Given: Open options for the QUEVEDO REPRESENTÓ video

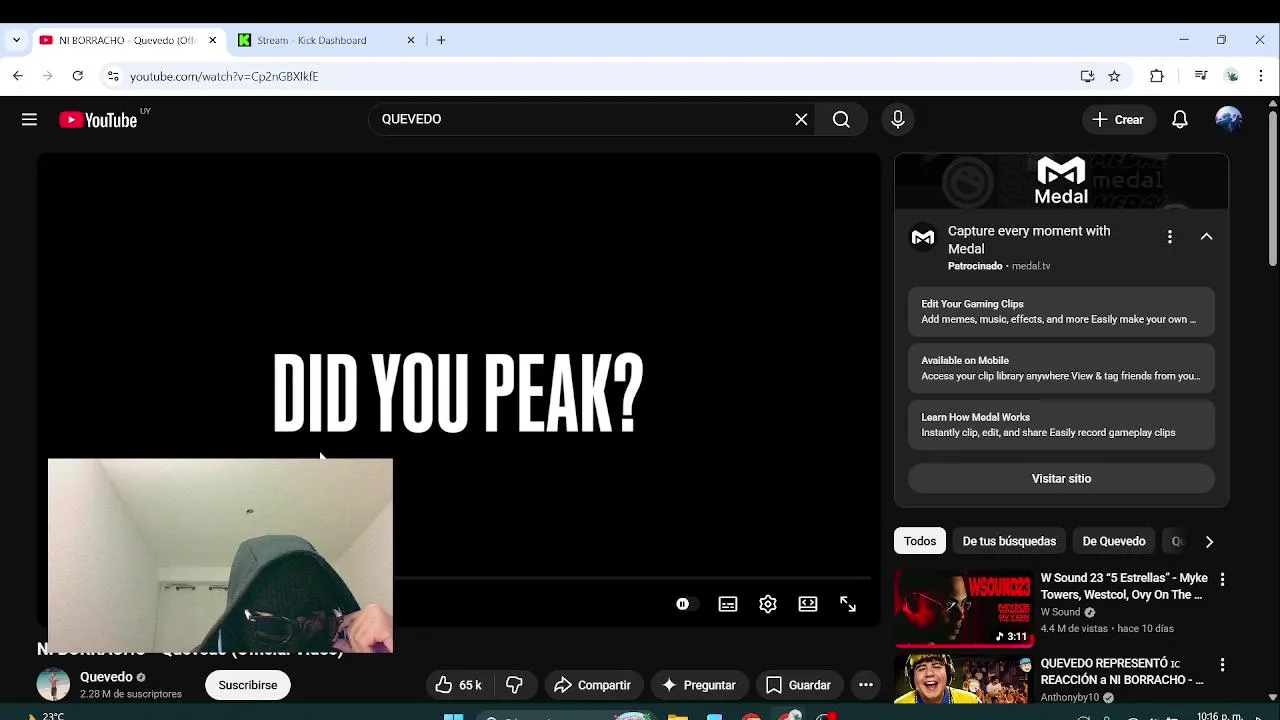Looking at the screenshot, I should point(1222,665).
